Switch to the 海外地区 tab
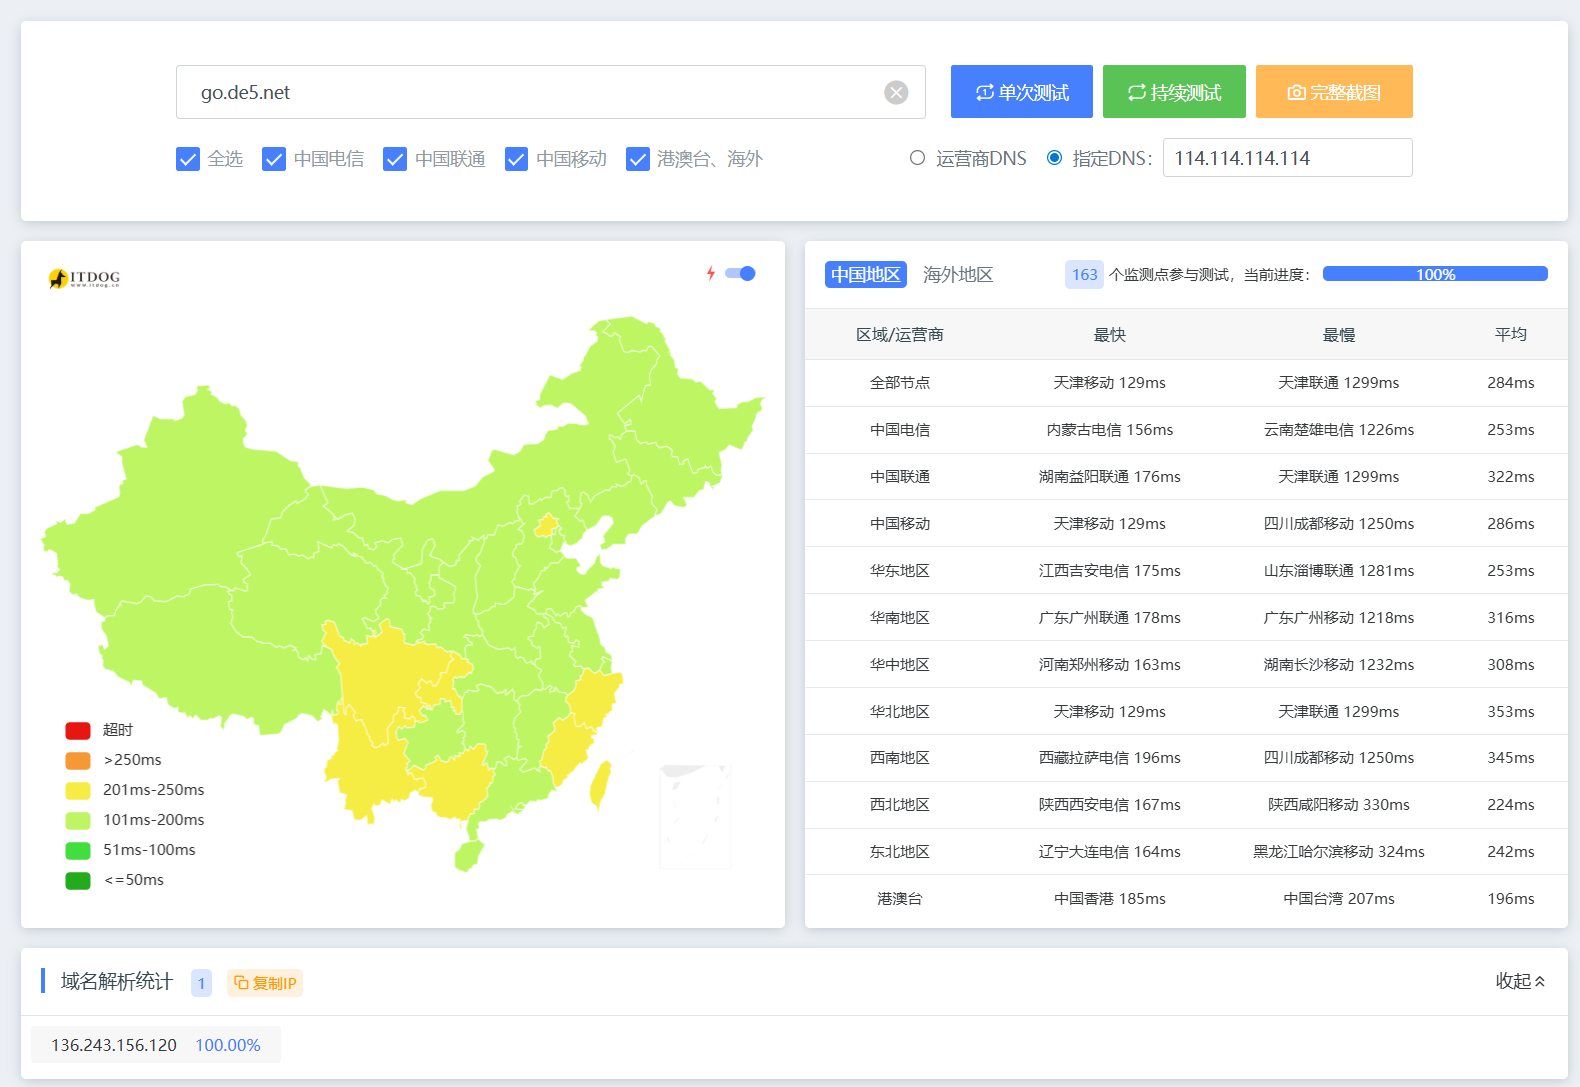 click(958, 275)
